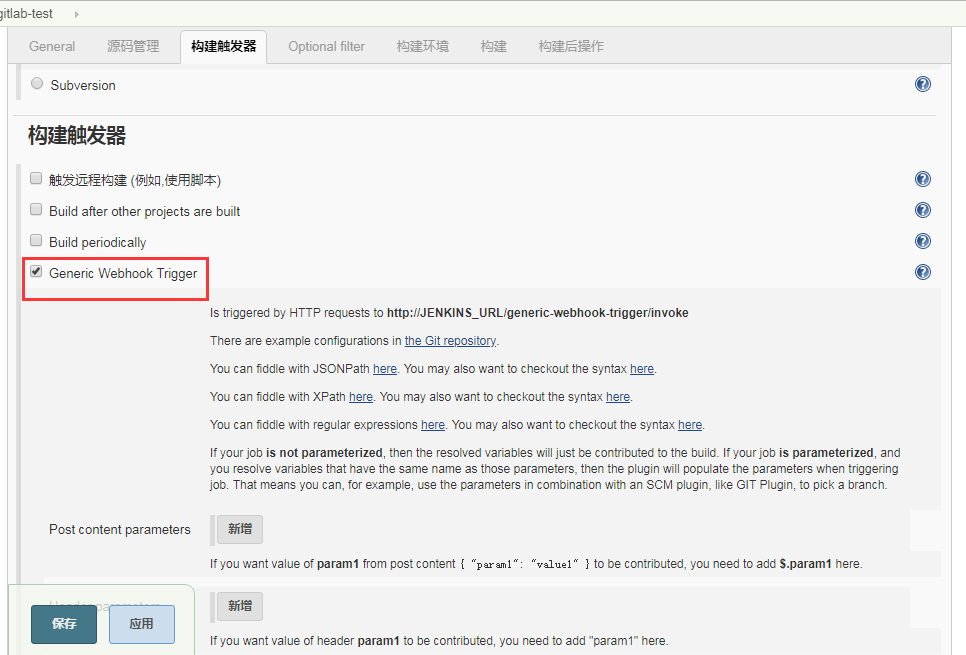Check Build periodically

click(36, 240)
